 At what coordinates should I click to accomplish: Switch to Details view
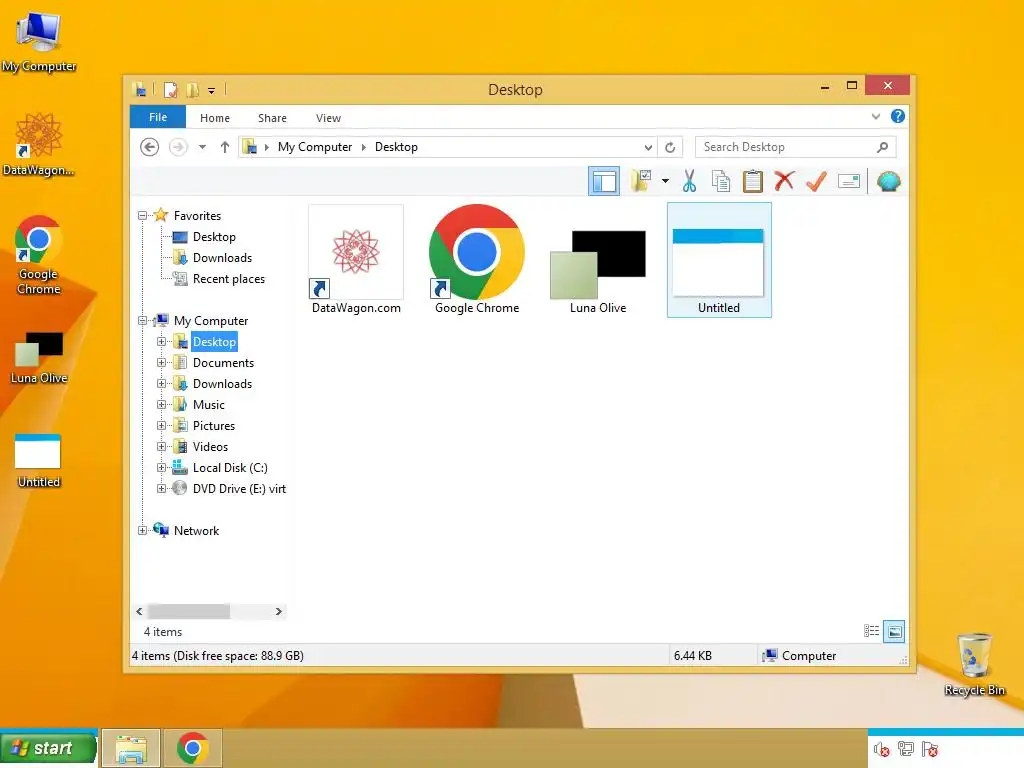[x=871, y=631]
